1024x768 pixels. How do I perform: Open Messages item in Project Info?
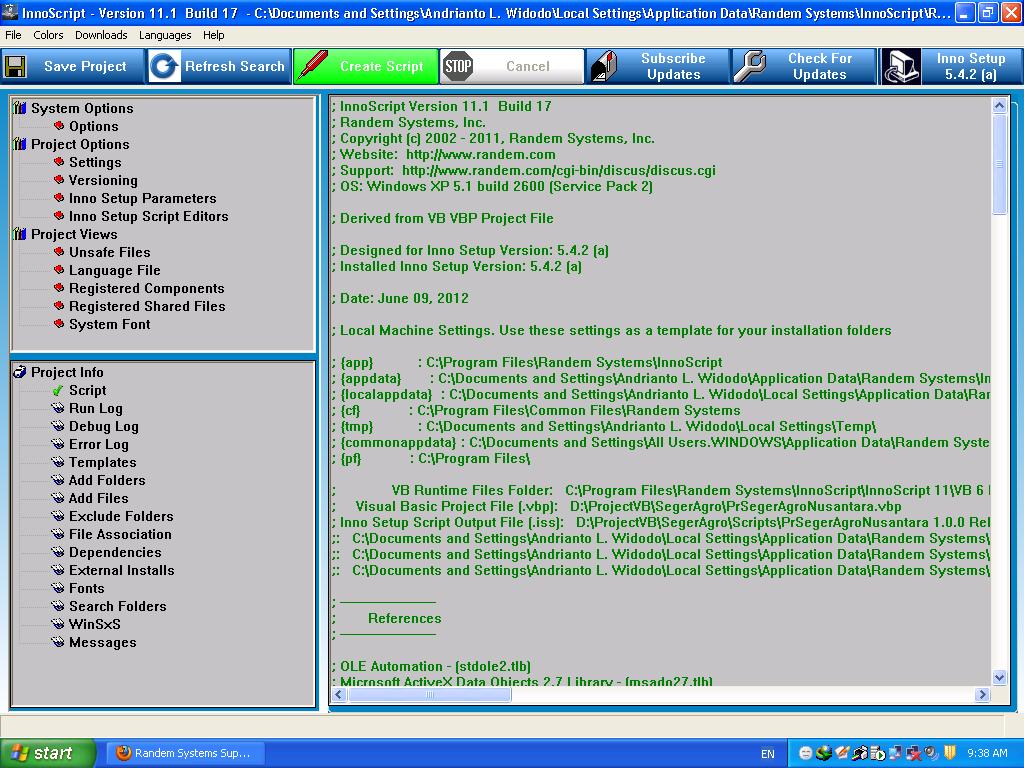[x=103, y=643]
